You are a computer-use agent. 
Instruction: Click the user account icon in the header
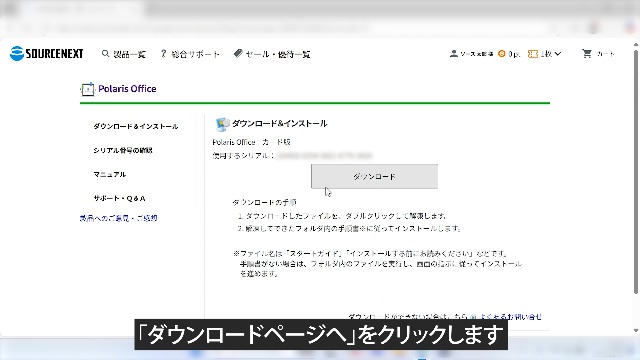tap(453, 53)
